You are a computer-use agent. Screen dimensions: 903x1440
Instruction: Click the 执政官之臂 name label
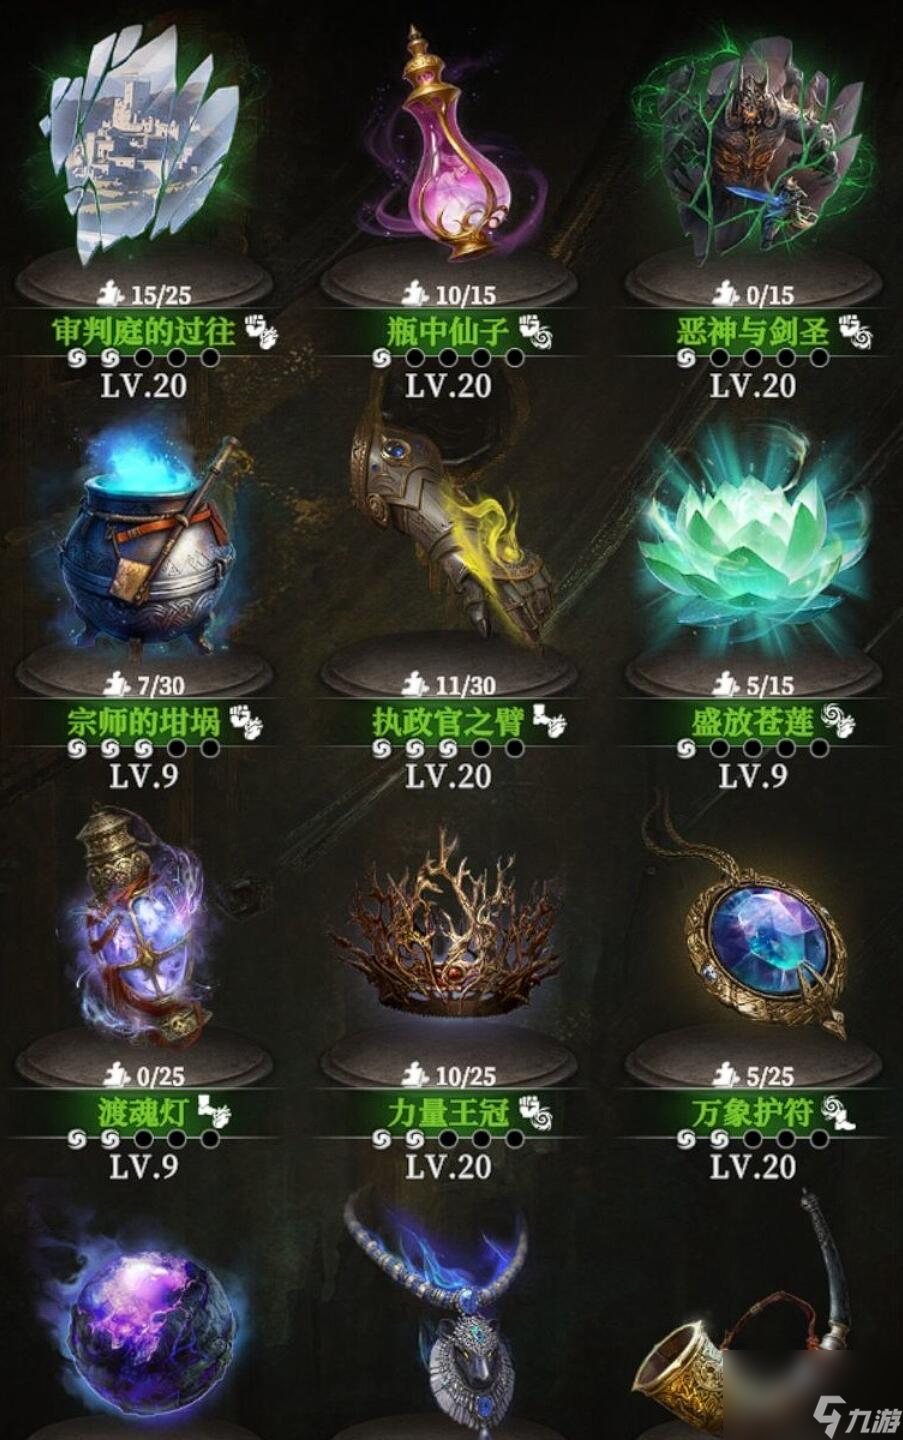(448, 721)
